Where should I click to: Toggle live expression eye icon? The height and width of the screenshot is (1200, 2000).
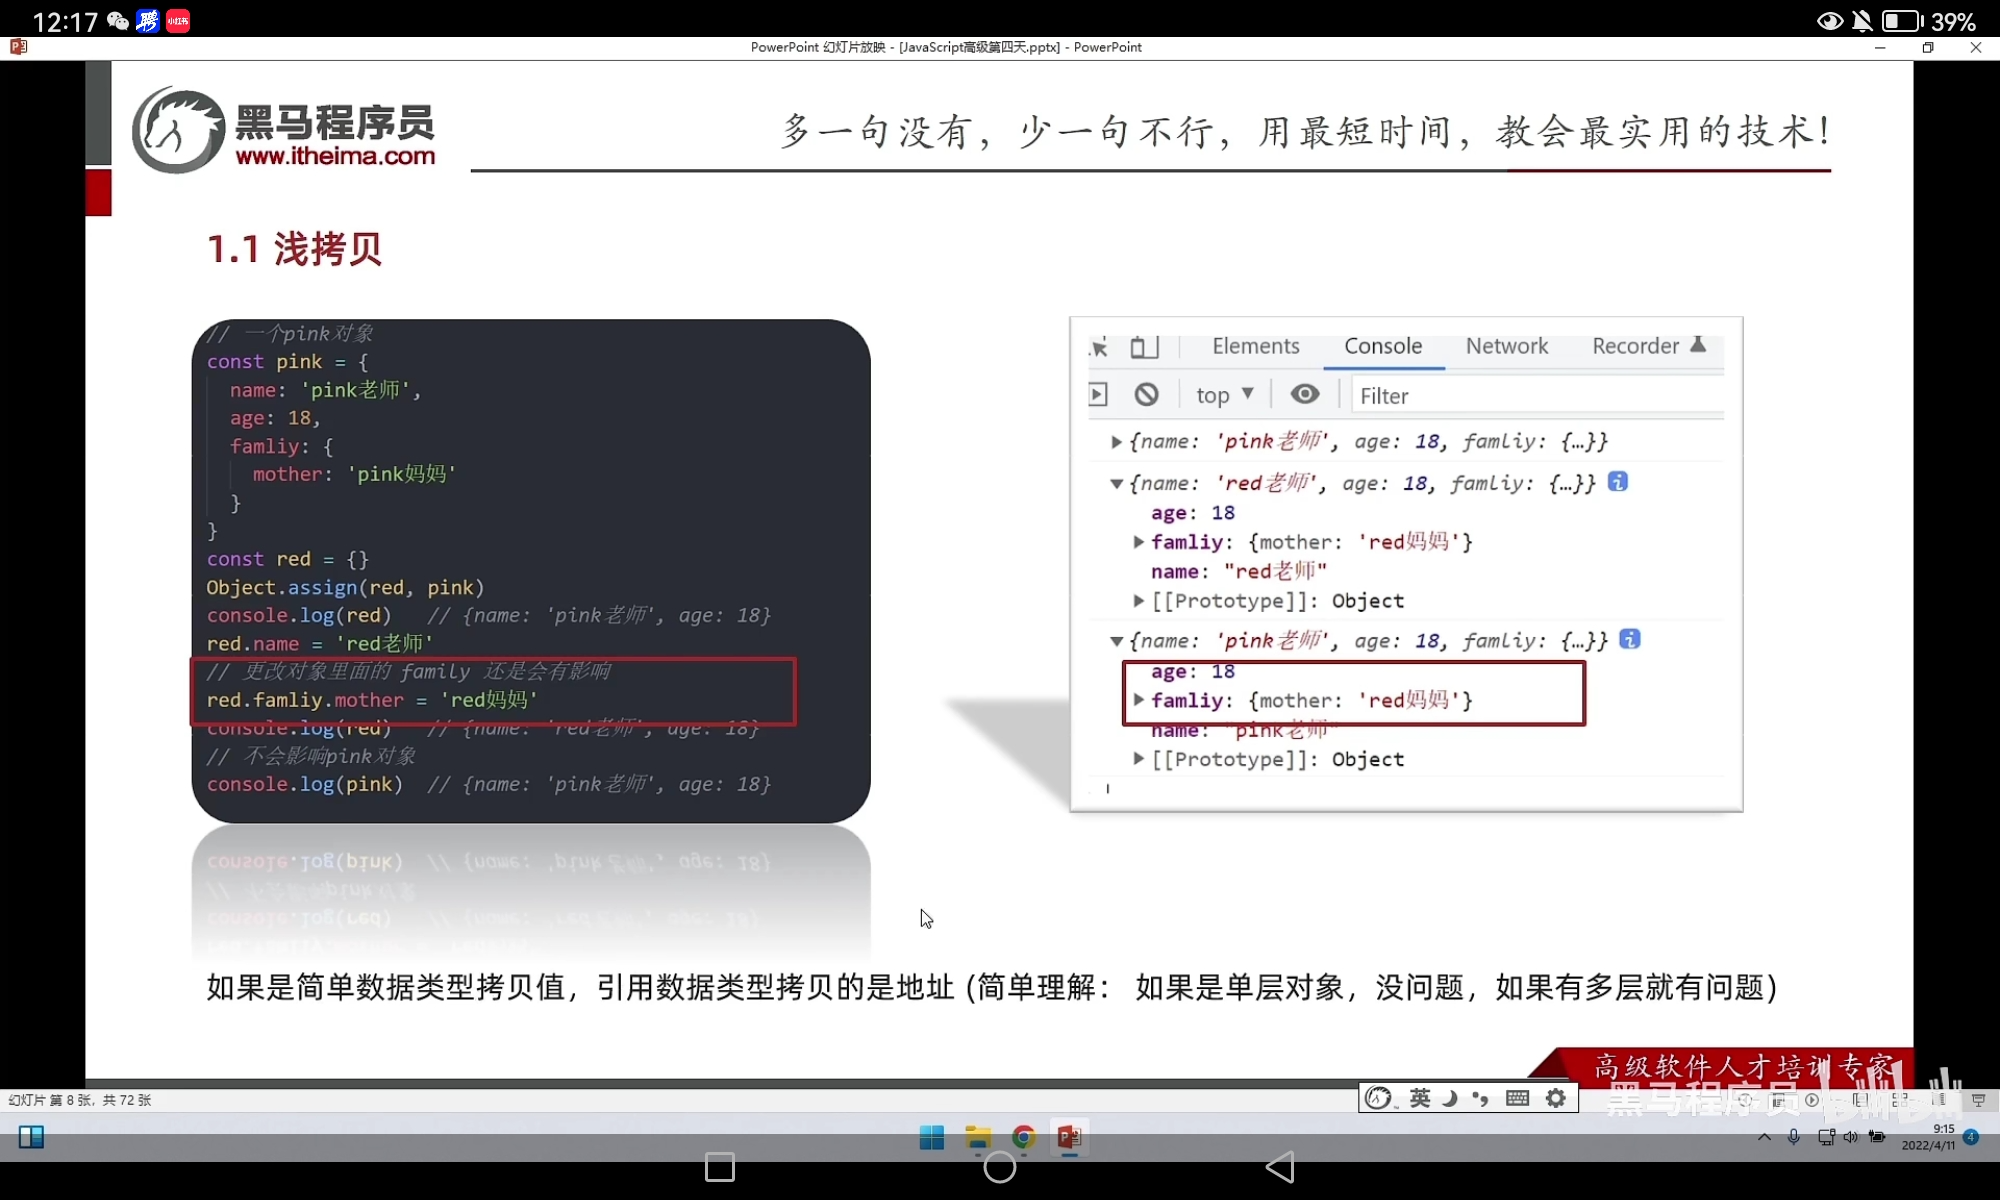tap(1304, 395)
